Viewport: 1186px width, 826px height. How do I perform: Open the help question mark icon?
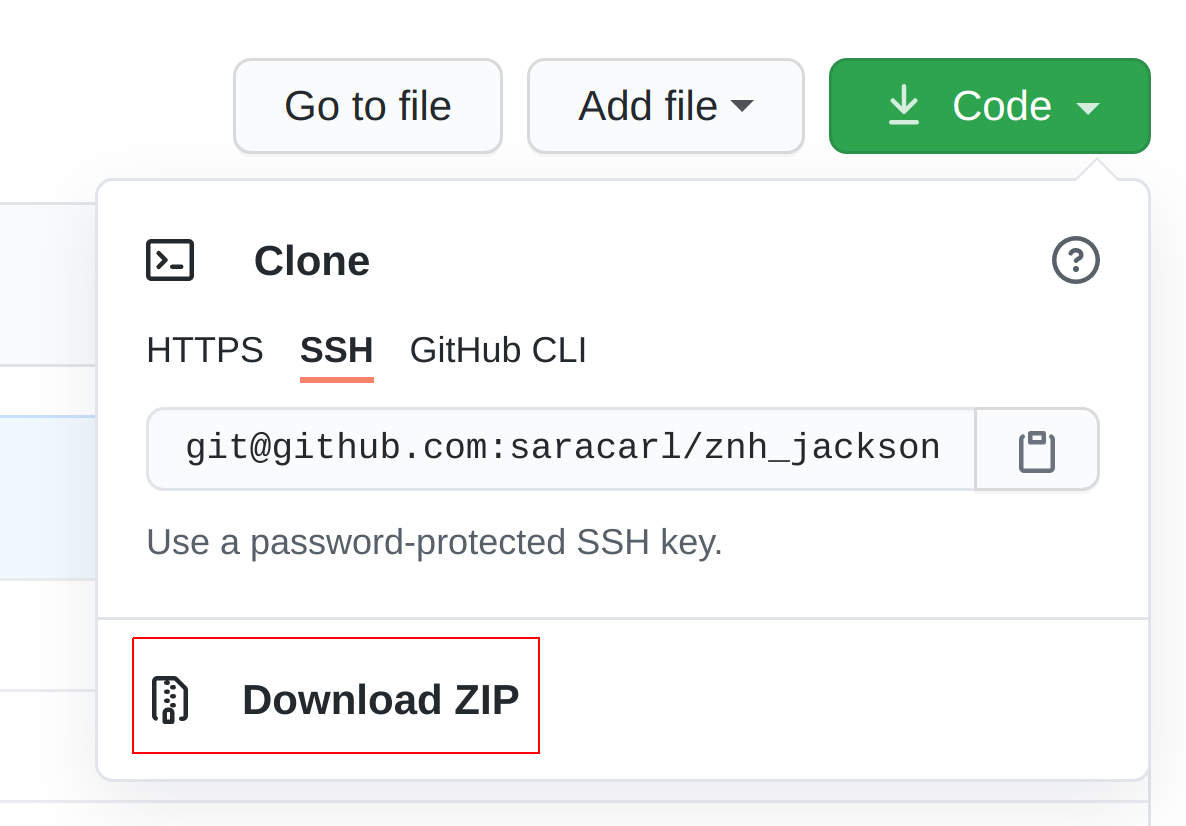(x=1076, y=260)
